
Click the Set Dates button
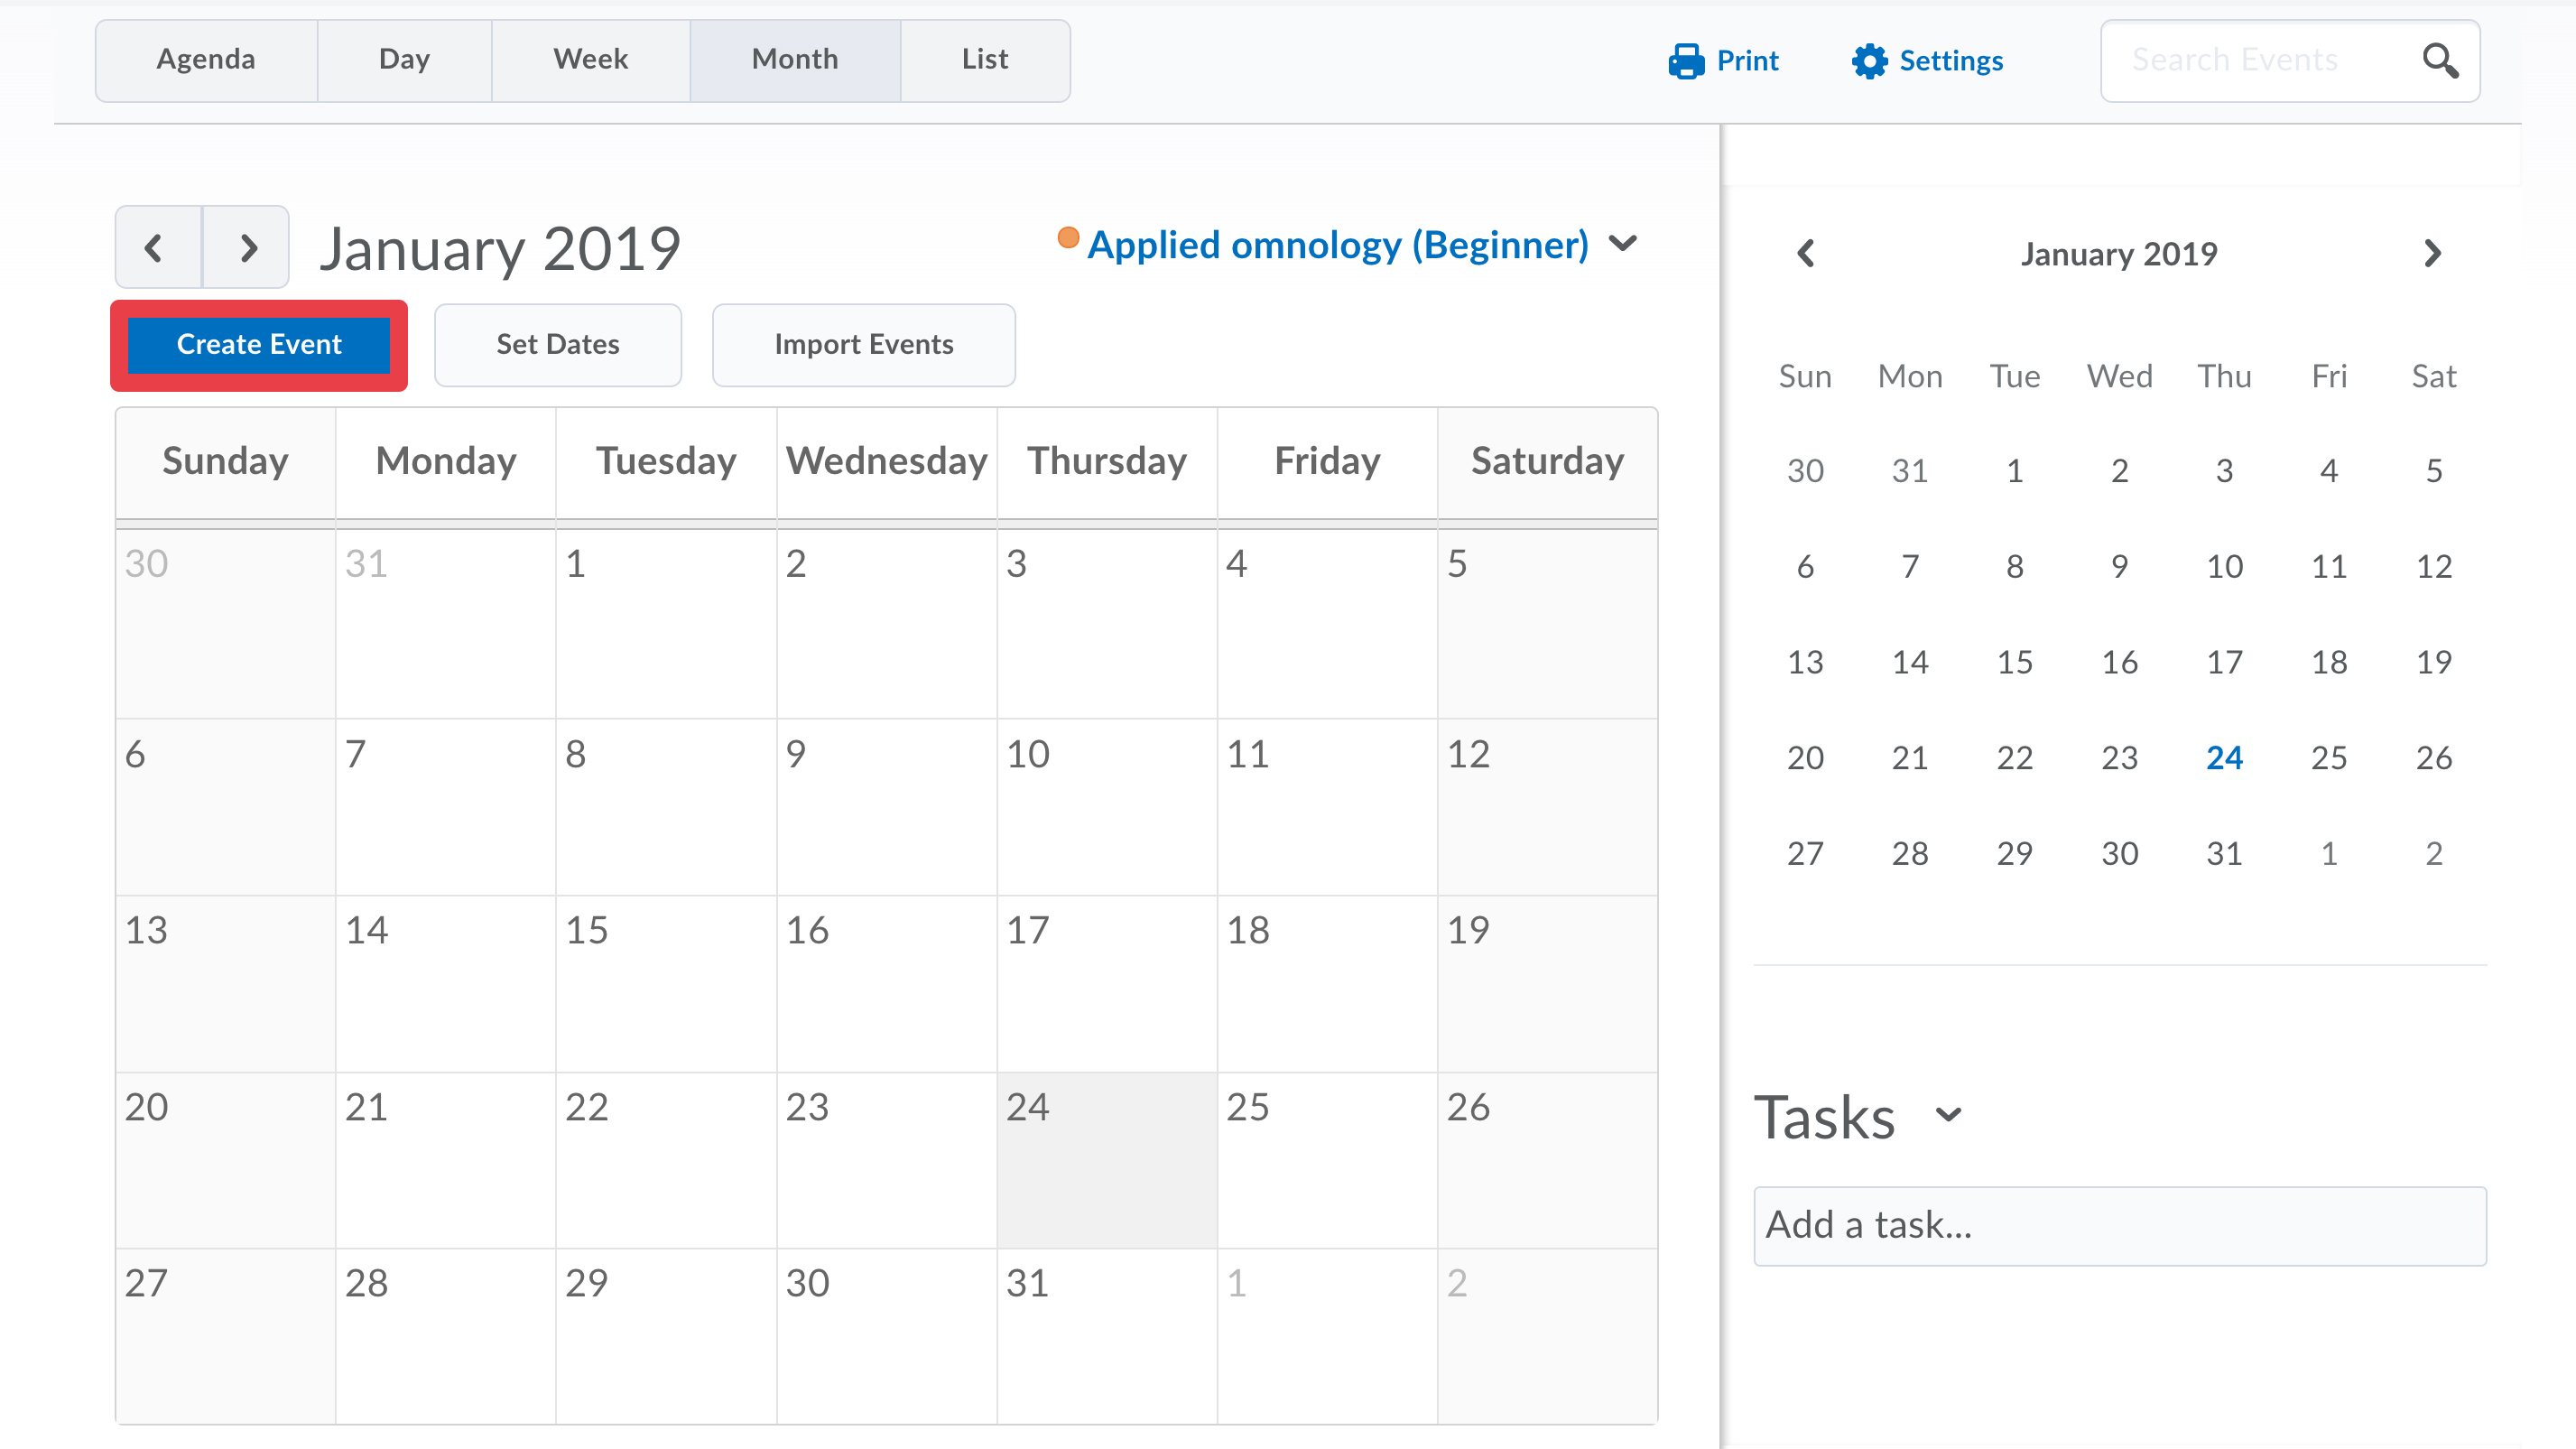click(x=557, y=345)
